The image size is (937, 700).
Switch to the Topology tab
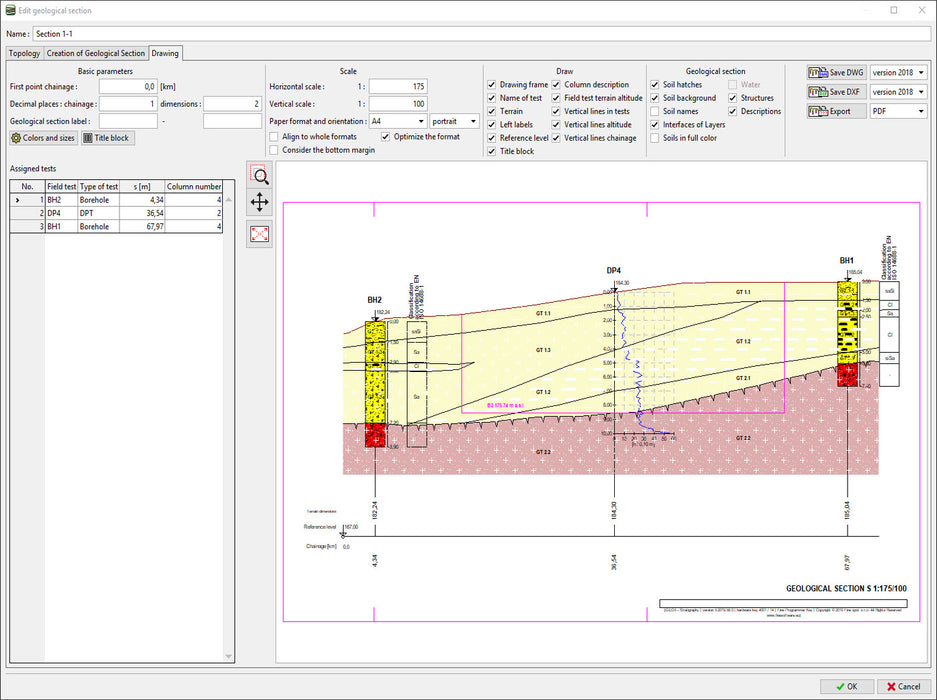point(23,53)
